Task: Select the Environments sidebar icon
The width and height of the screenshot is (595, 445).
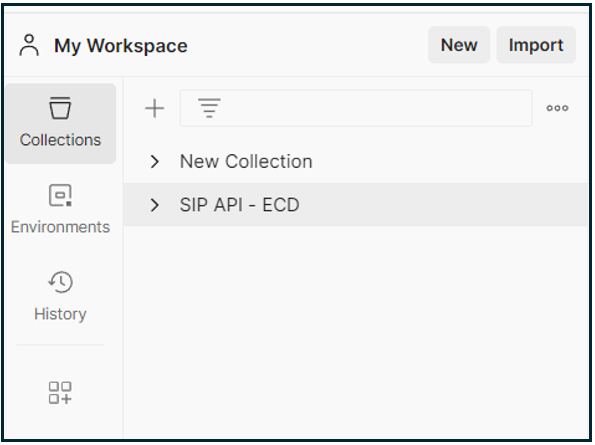Action: pos(60,195)
